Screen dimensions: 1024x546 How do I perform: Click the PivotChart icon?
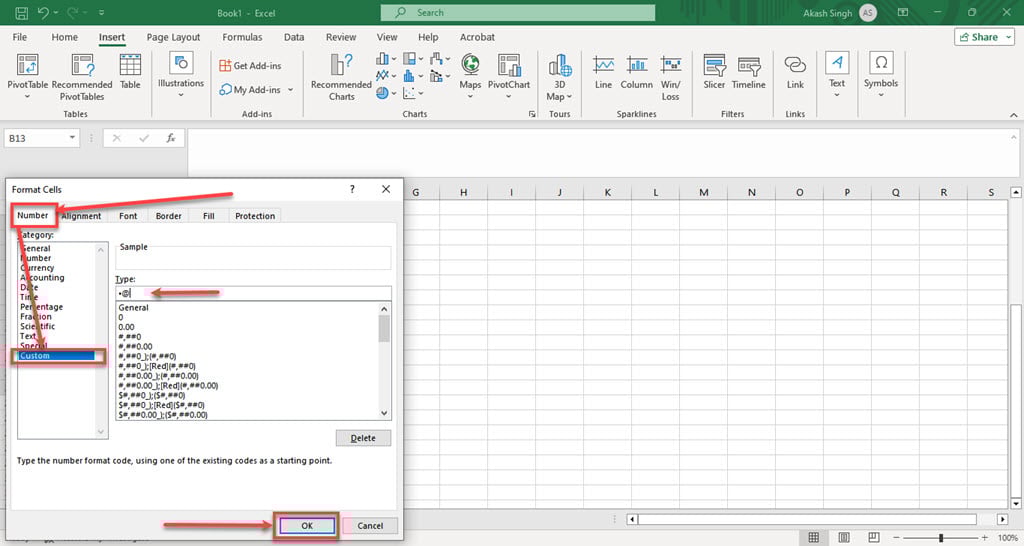(x=509, y=65)
